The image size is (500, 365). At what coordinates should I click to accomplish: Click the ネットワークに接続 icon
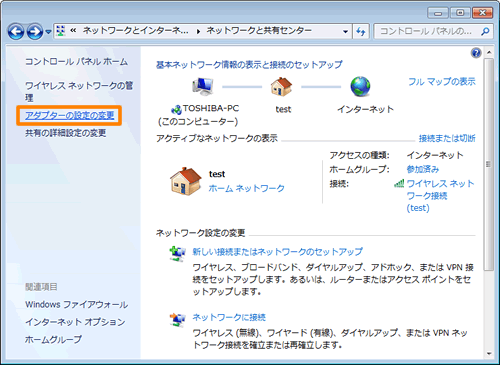(x=177, y=320)
